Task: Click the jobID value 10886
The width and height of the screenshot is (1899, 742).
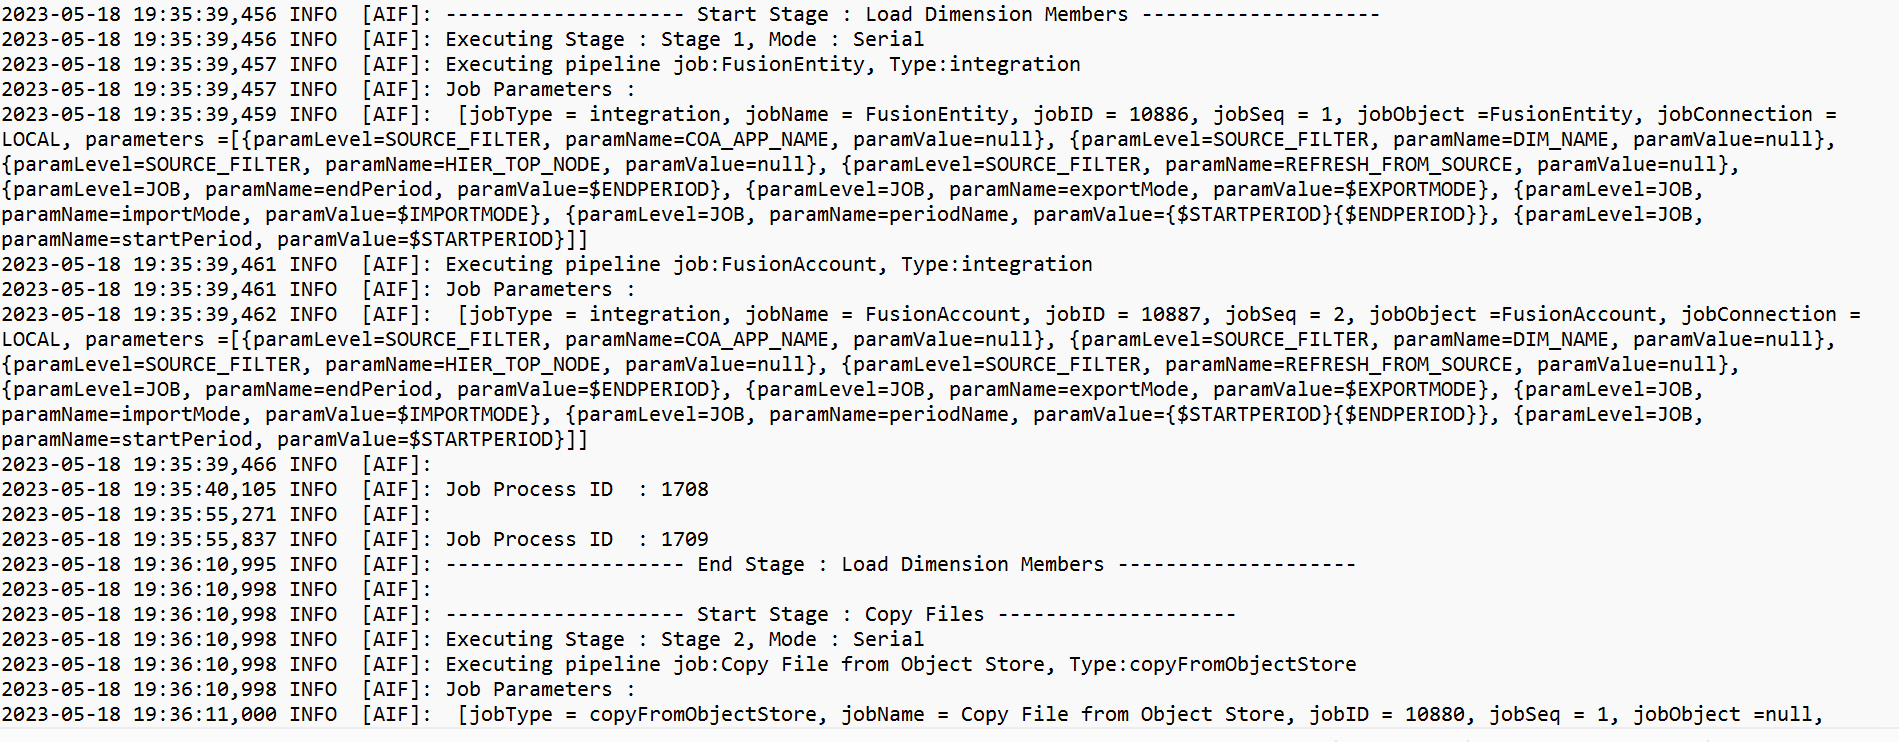Action: coord(1158,114)
